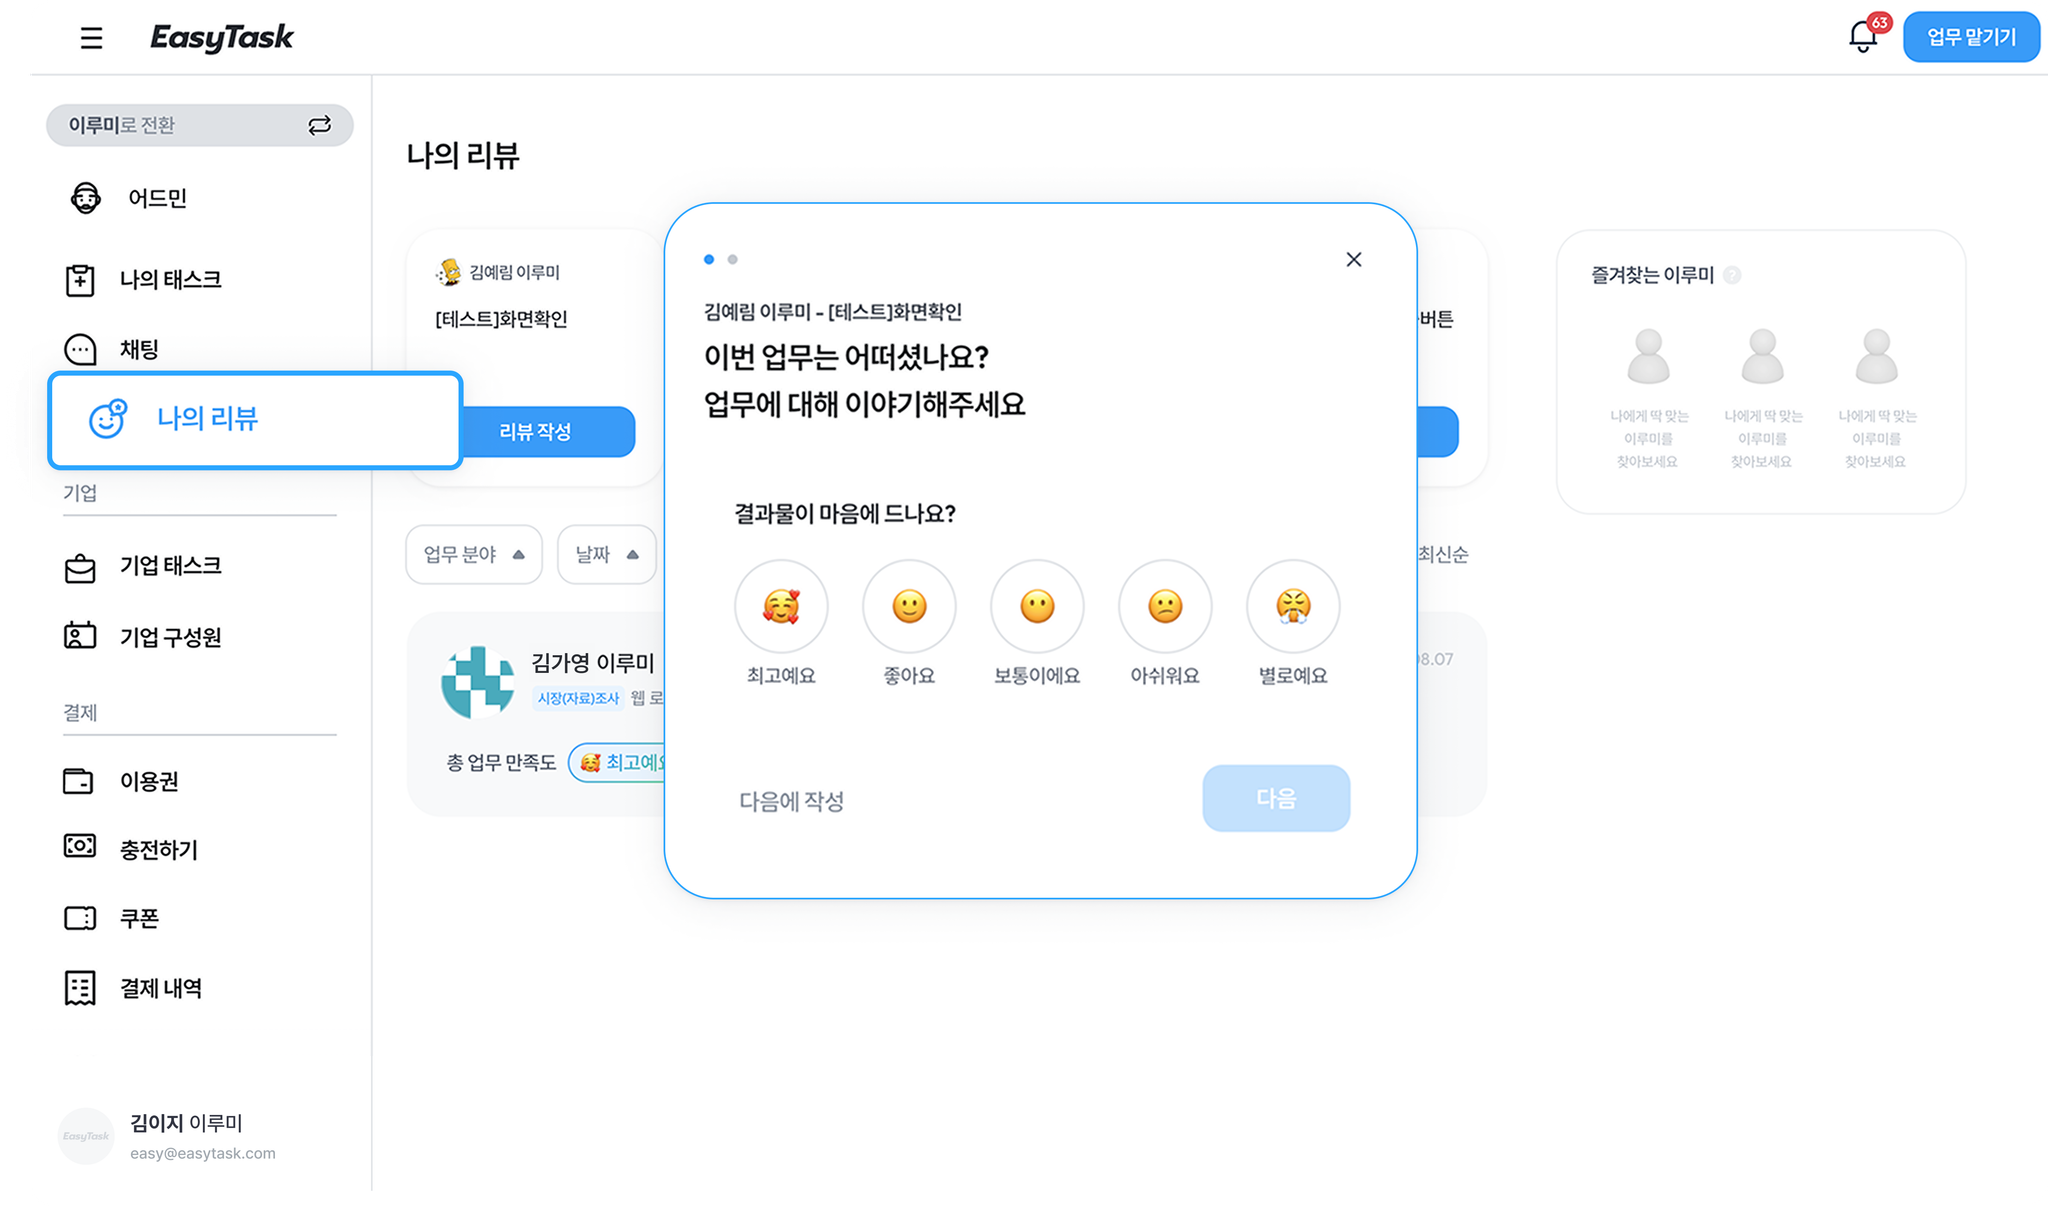
Task: Click the 이루미로 전환 switch icon
Action: tap(319, 125)
